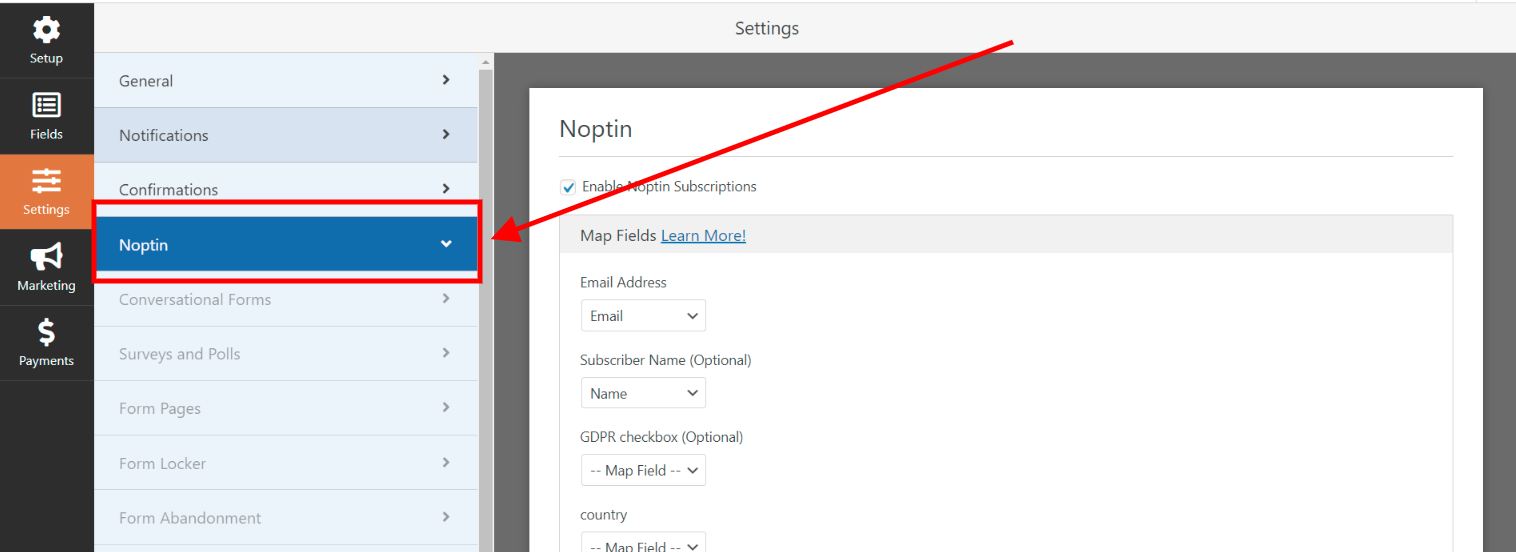This screenshot has height=552, width=1516.
Task: Expand the Form Abandonment chevron
Action: pyautogui.click(x=446, y=516)
